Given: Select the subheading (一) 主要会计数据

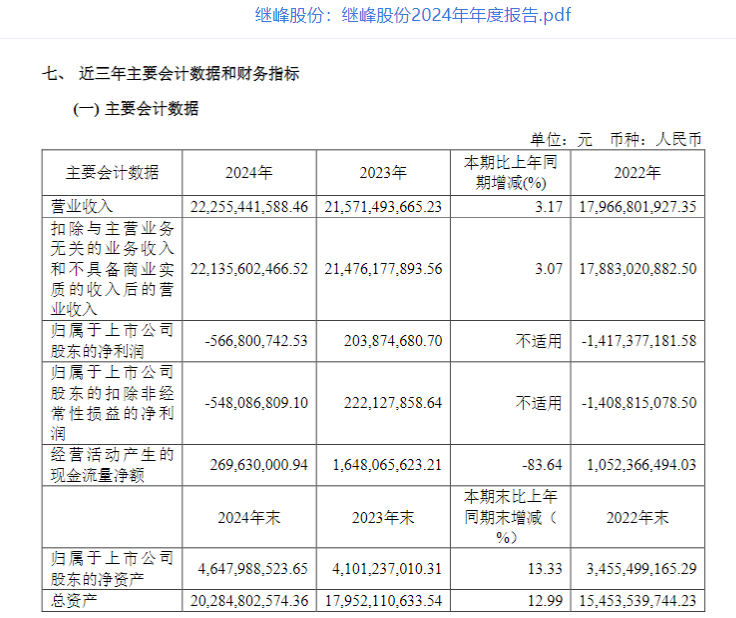Looking at the screenshot, I should click(x=136, y=109).
